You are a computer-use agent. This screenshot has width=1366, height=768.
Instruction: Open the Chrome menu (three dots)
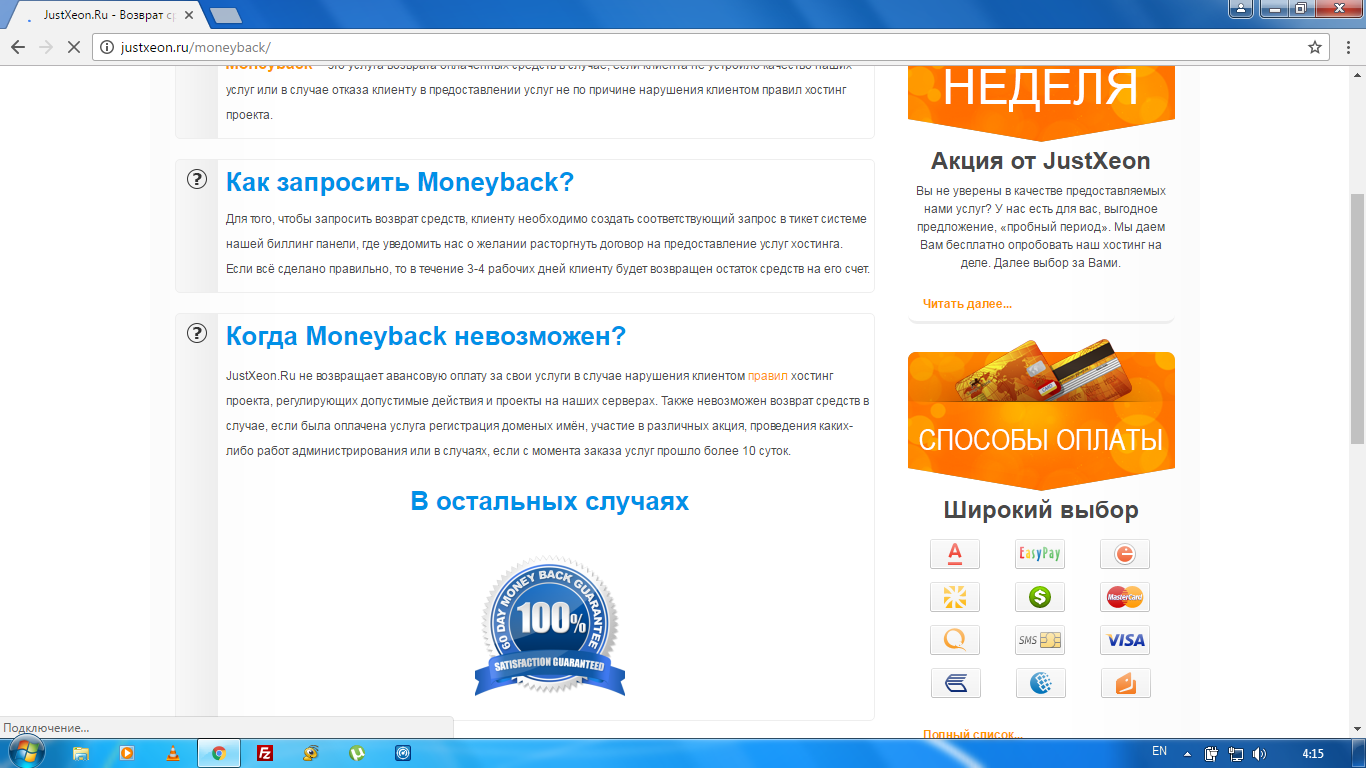tap(1346, 47)
